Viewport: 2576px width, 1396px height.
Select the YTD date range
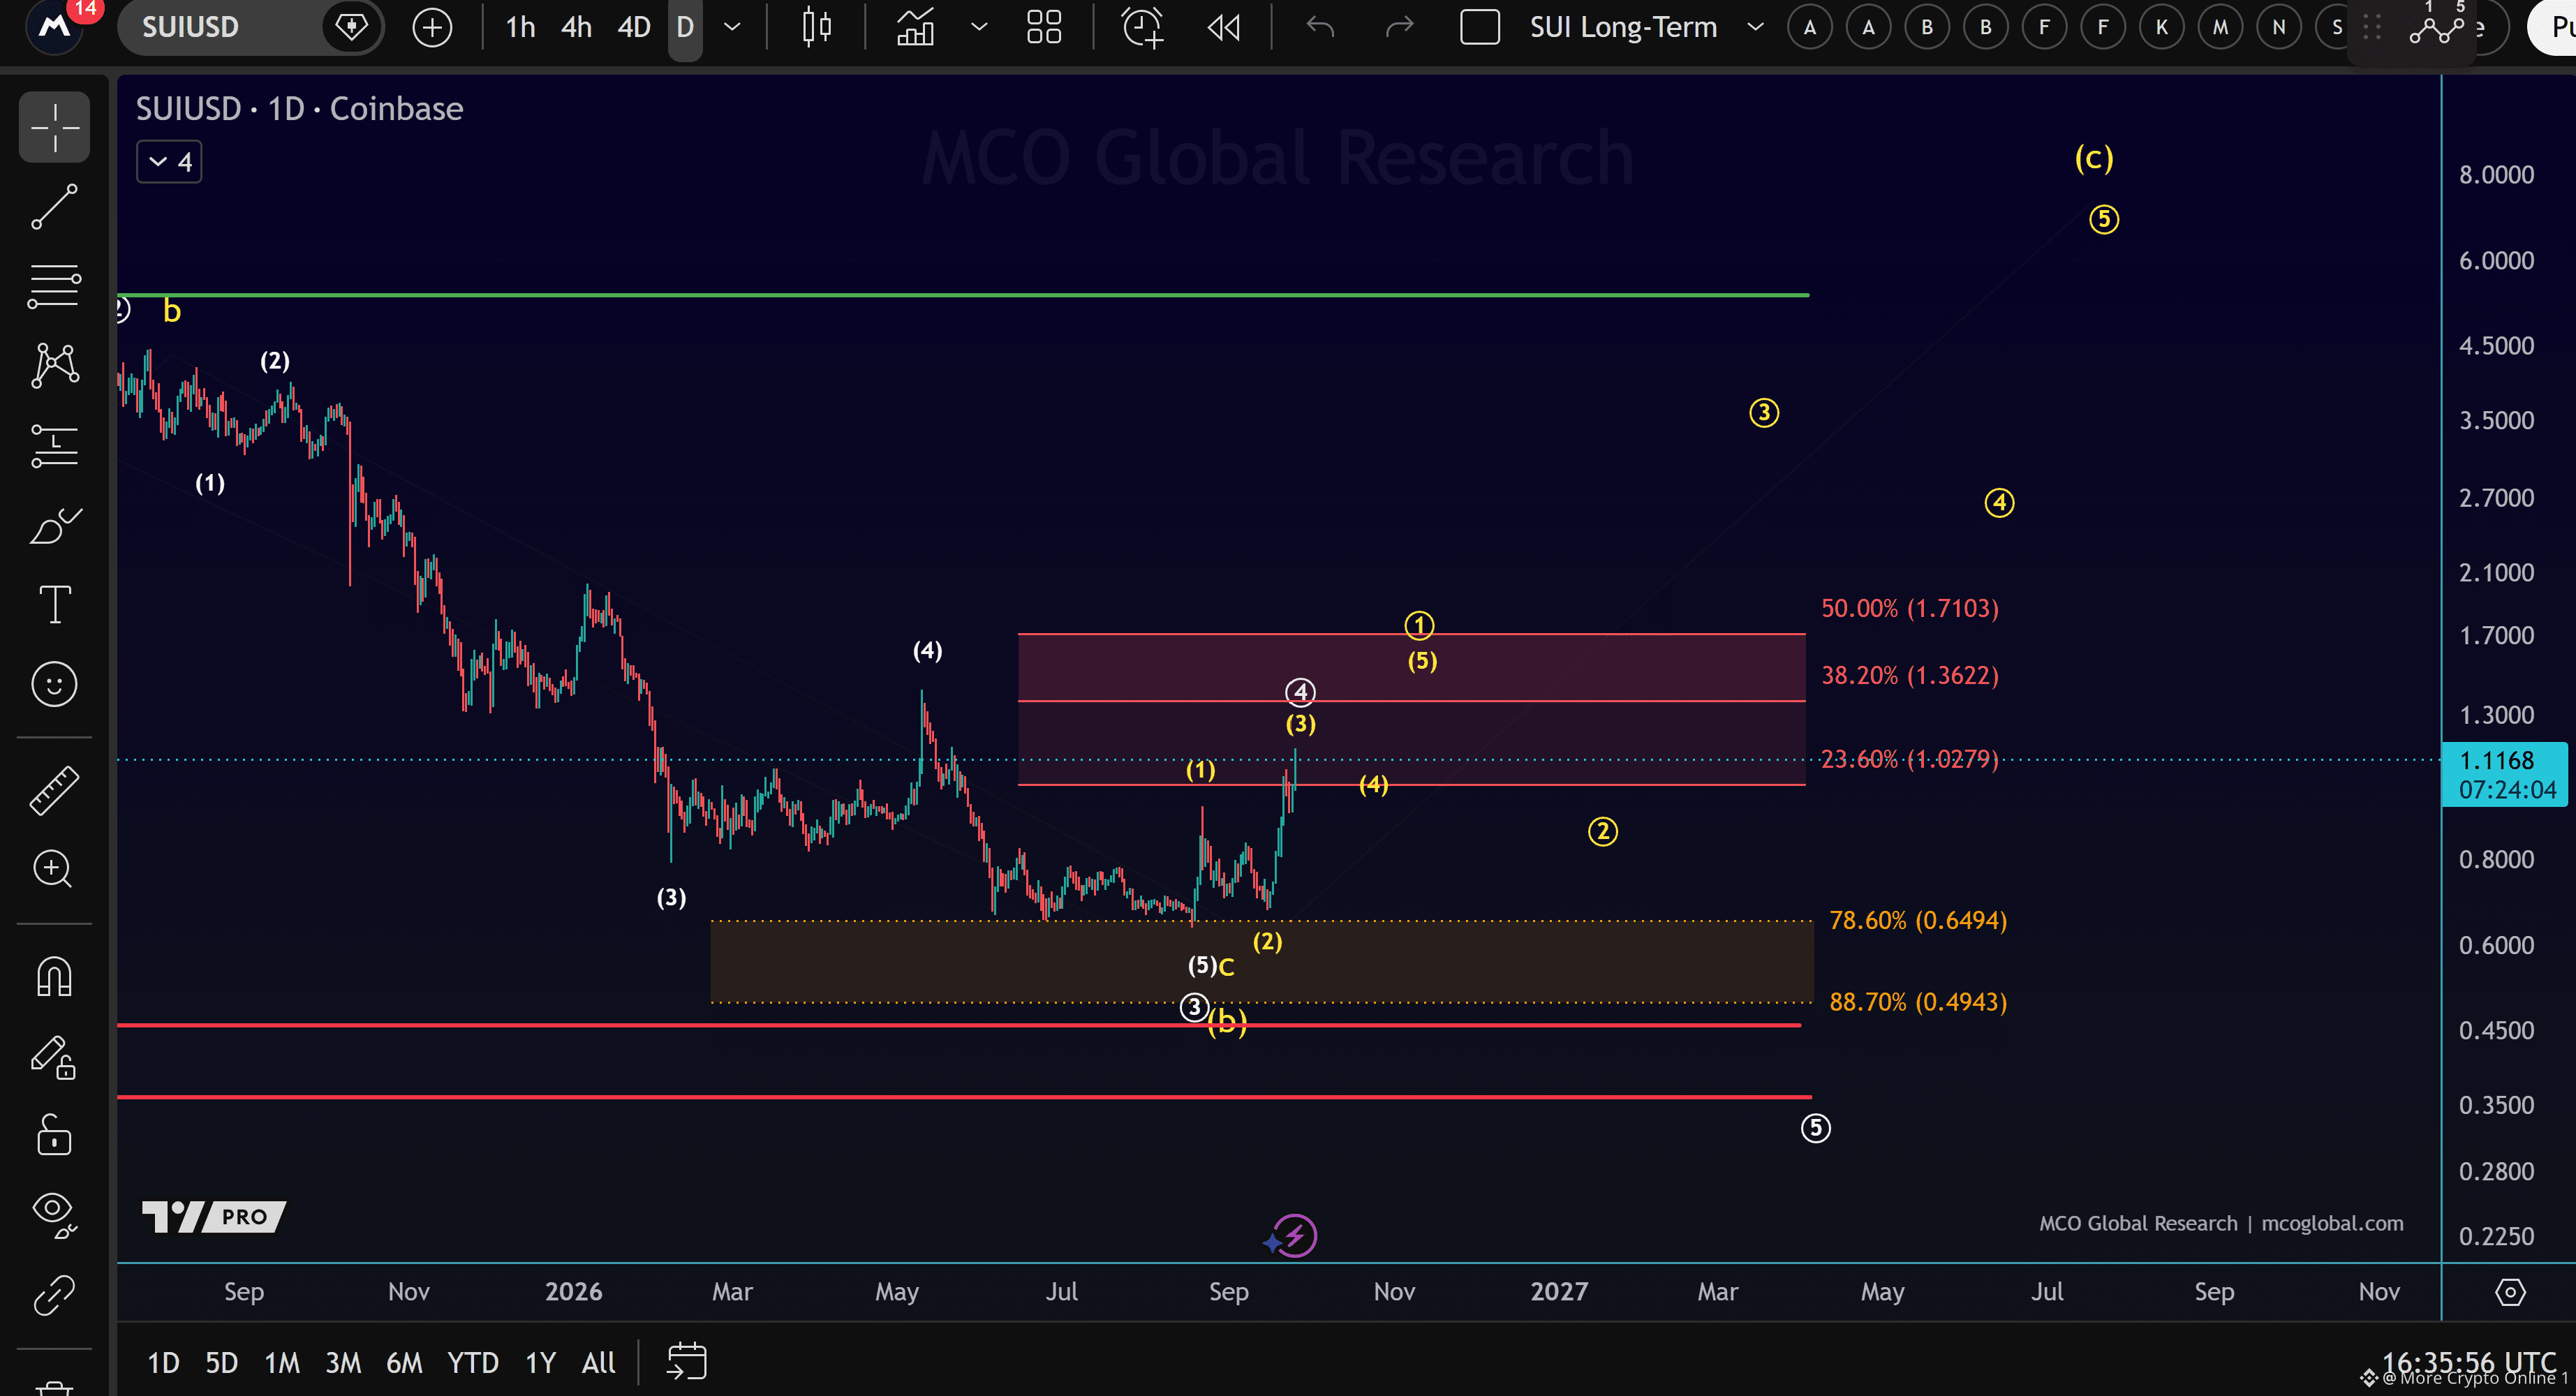(473, 1362)
